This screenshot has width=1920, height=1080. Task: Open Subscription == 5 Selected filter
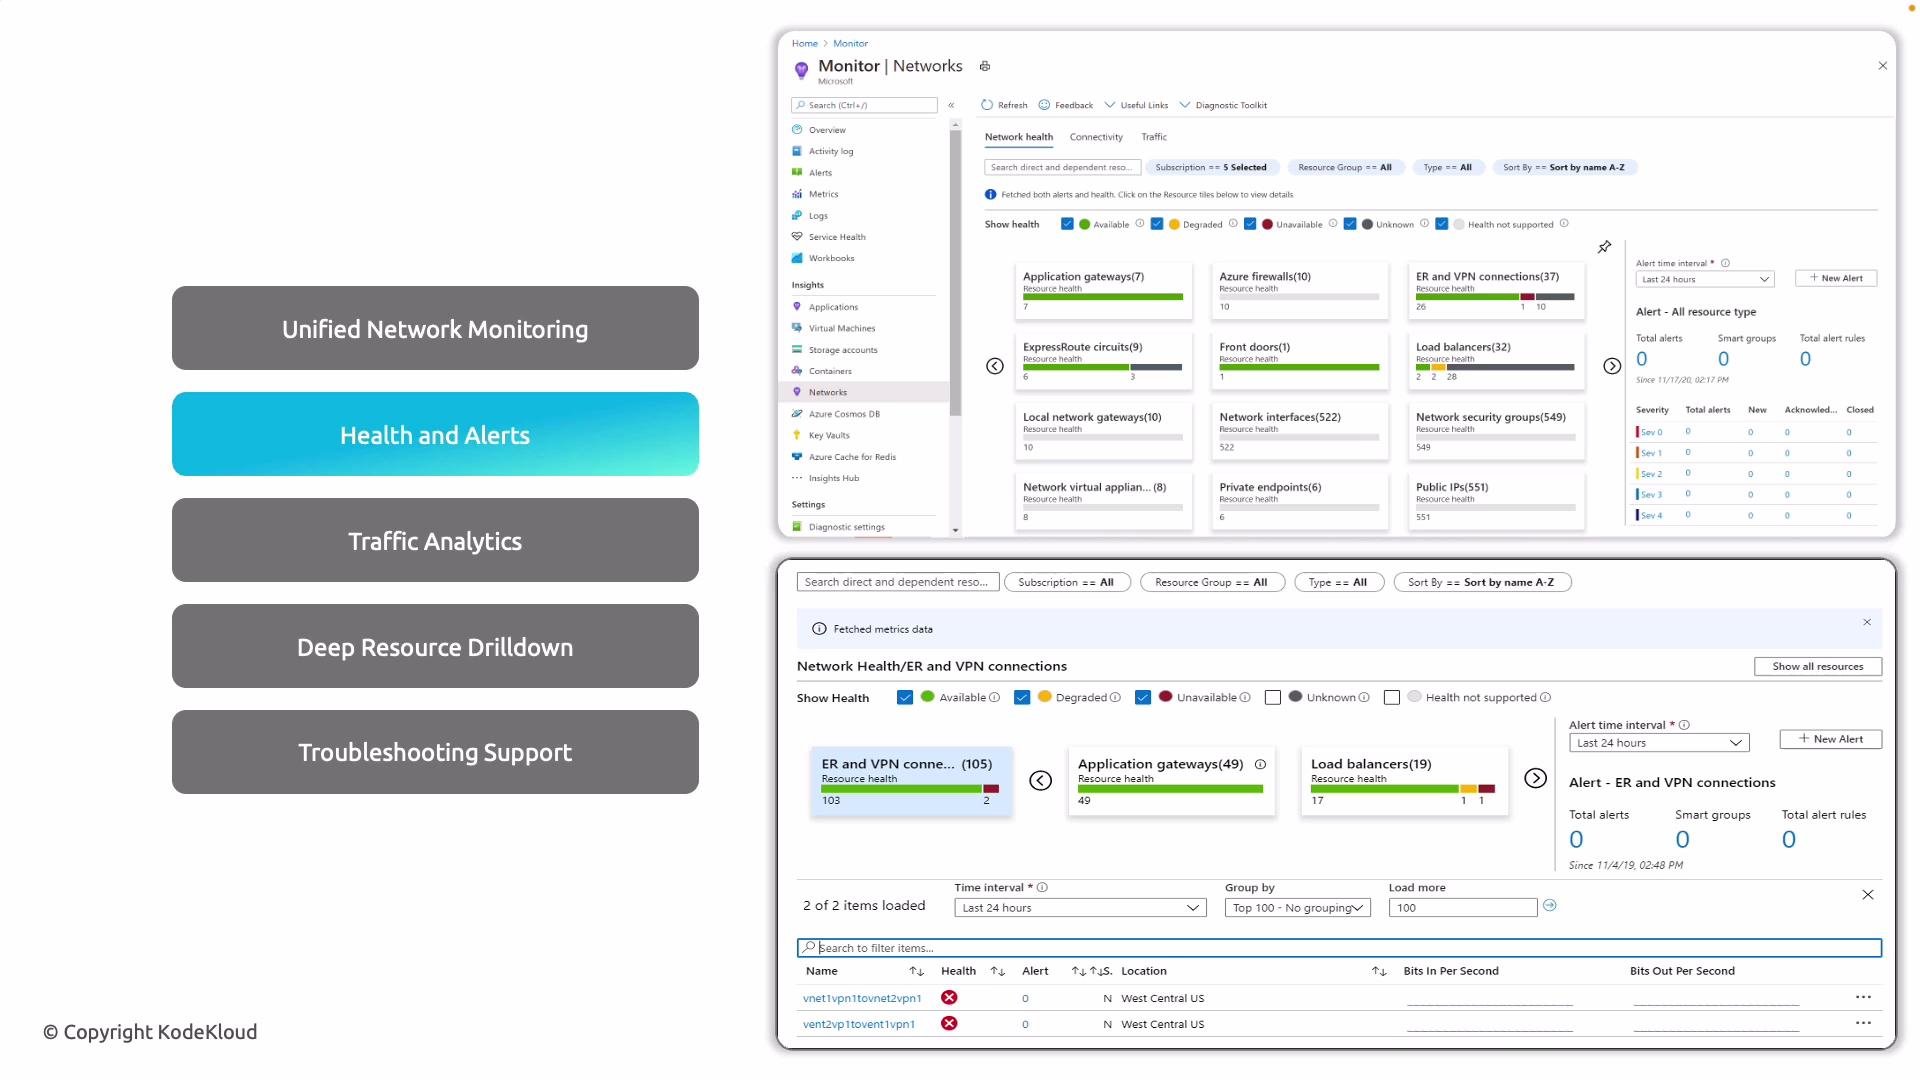pos(1211,167)
